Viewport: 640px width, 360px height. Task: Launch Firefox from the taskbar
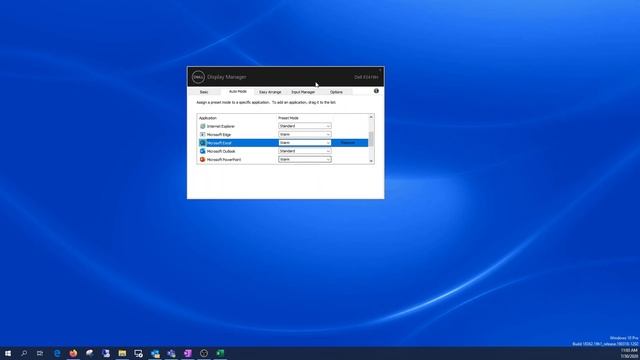pyautogui.click(x=73, y=353)
